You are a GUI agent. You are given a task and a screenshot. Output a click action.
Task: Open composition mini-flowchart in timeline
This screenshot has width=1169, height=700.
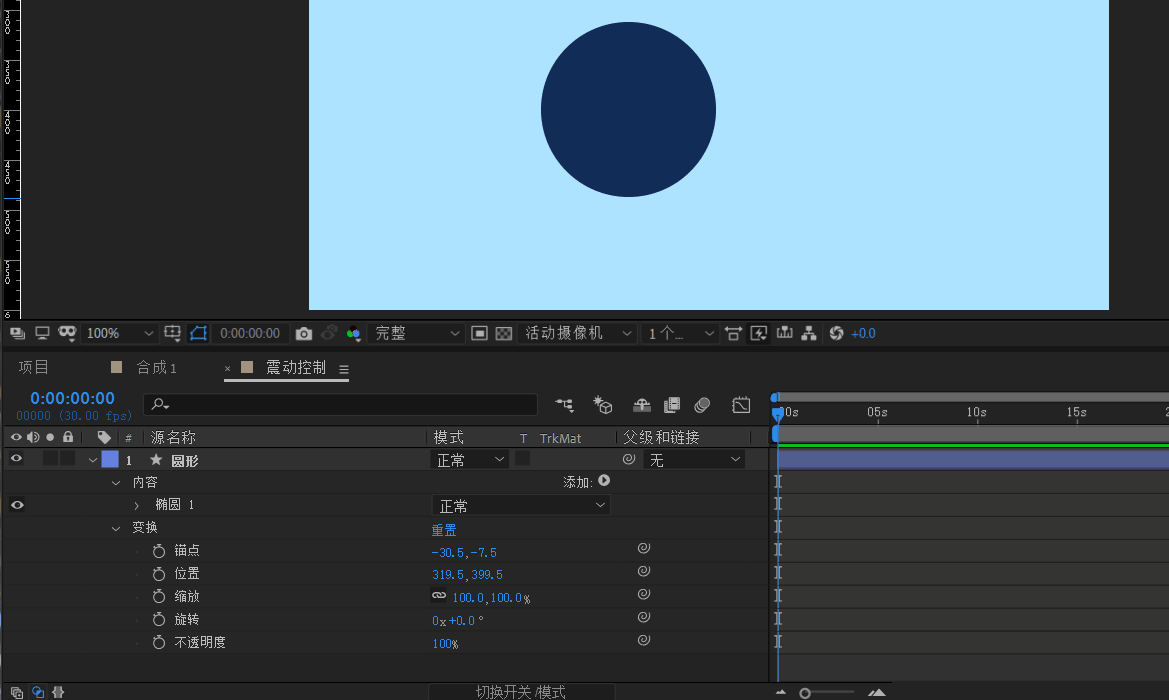coord(564,405)
